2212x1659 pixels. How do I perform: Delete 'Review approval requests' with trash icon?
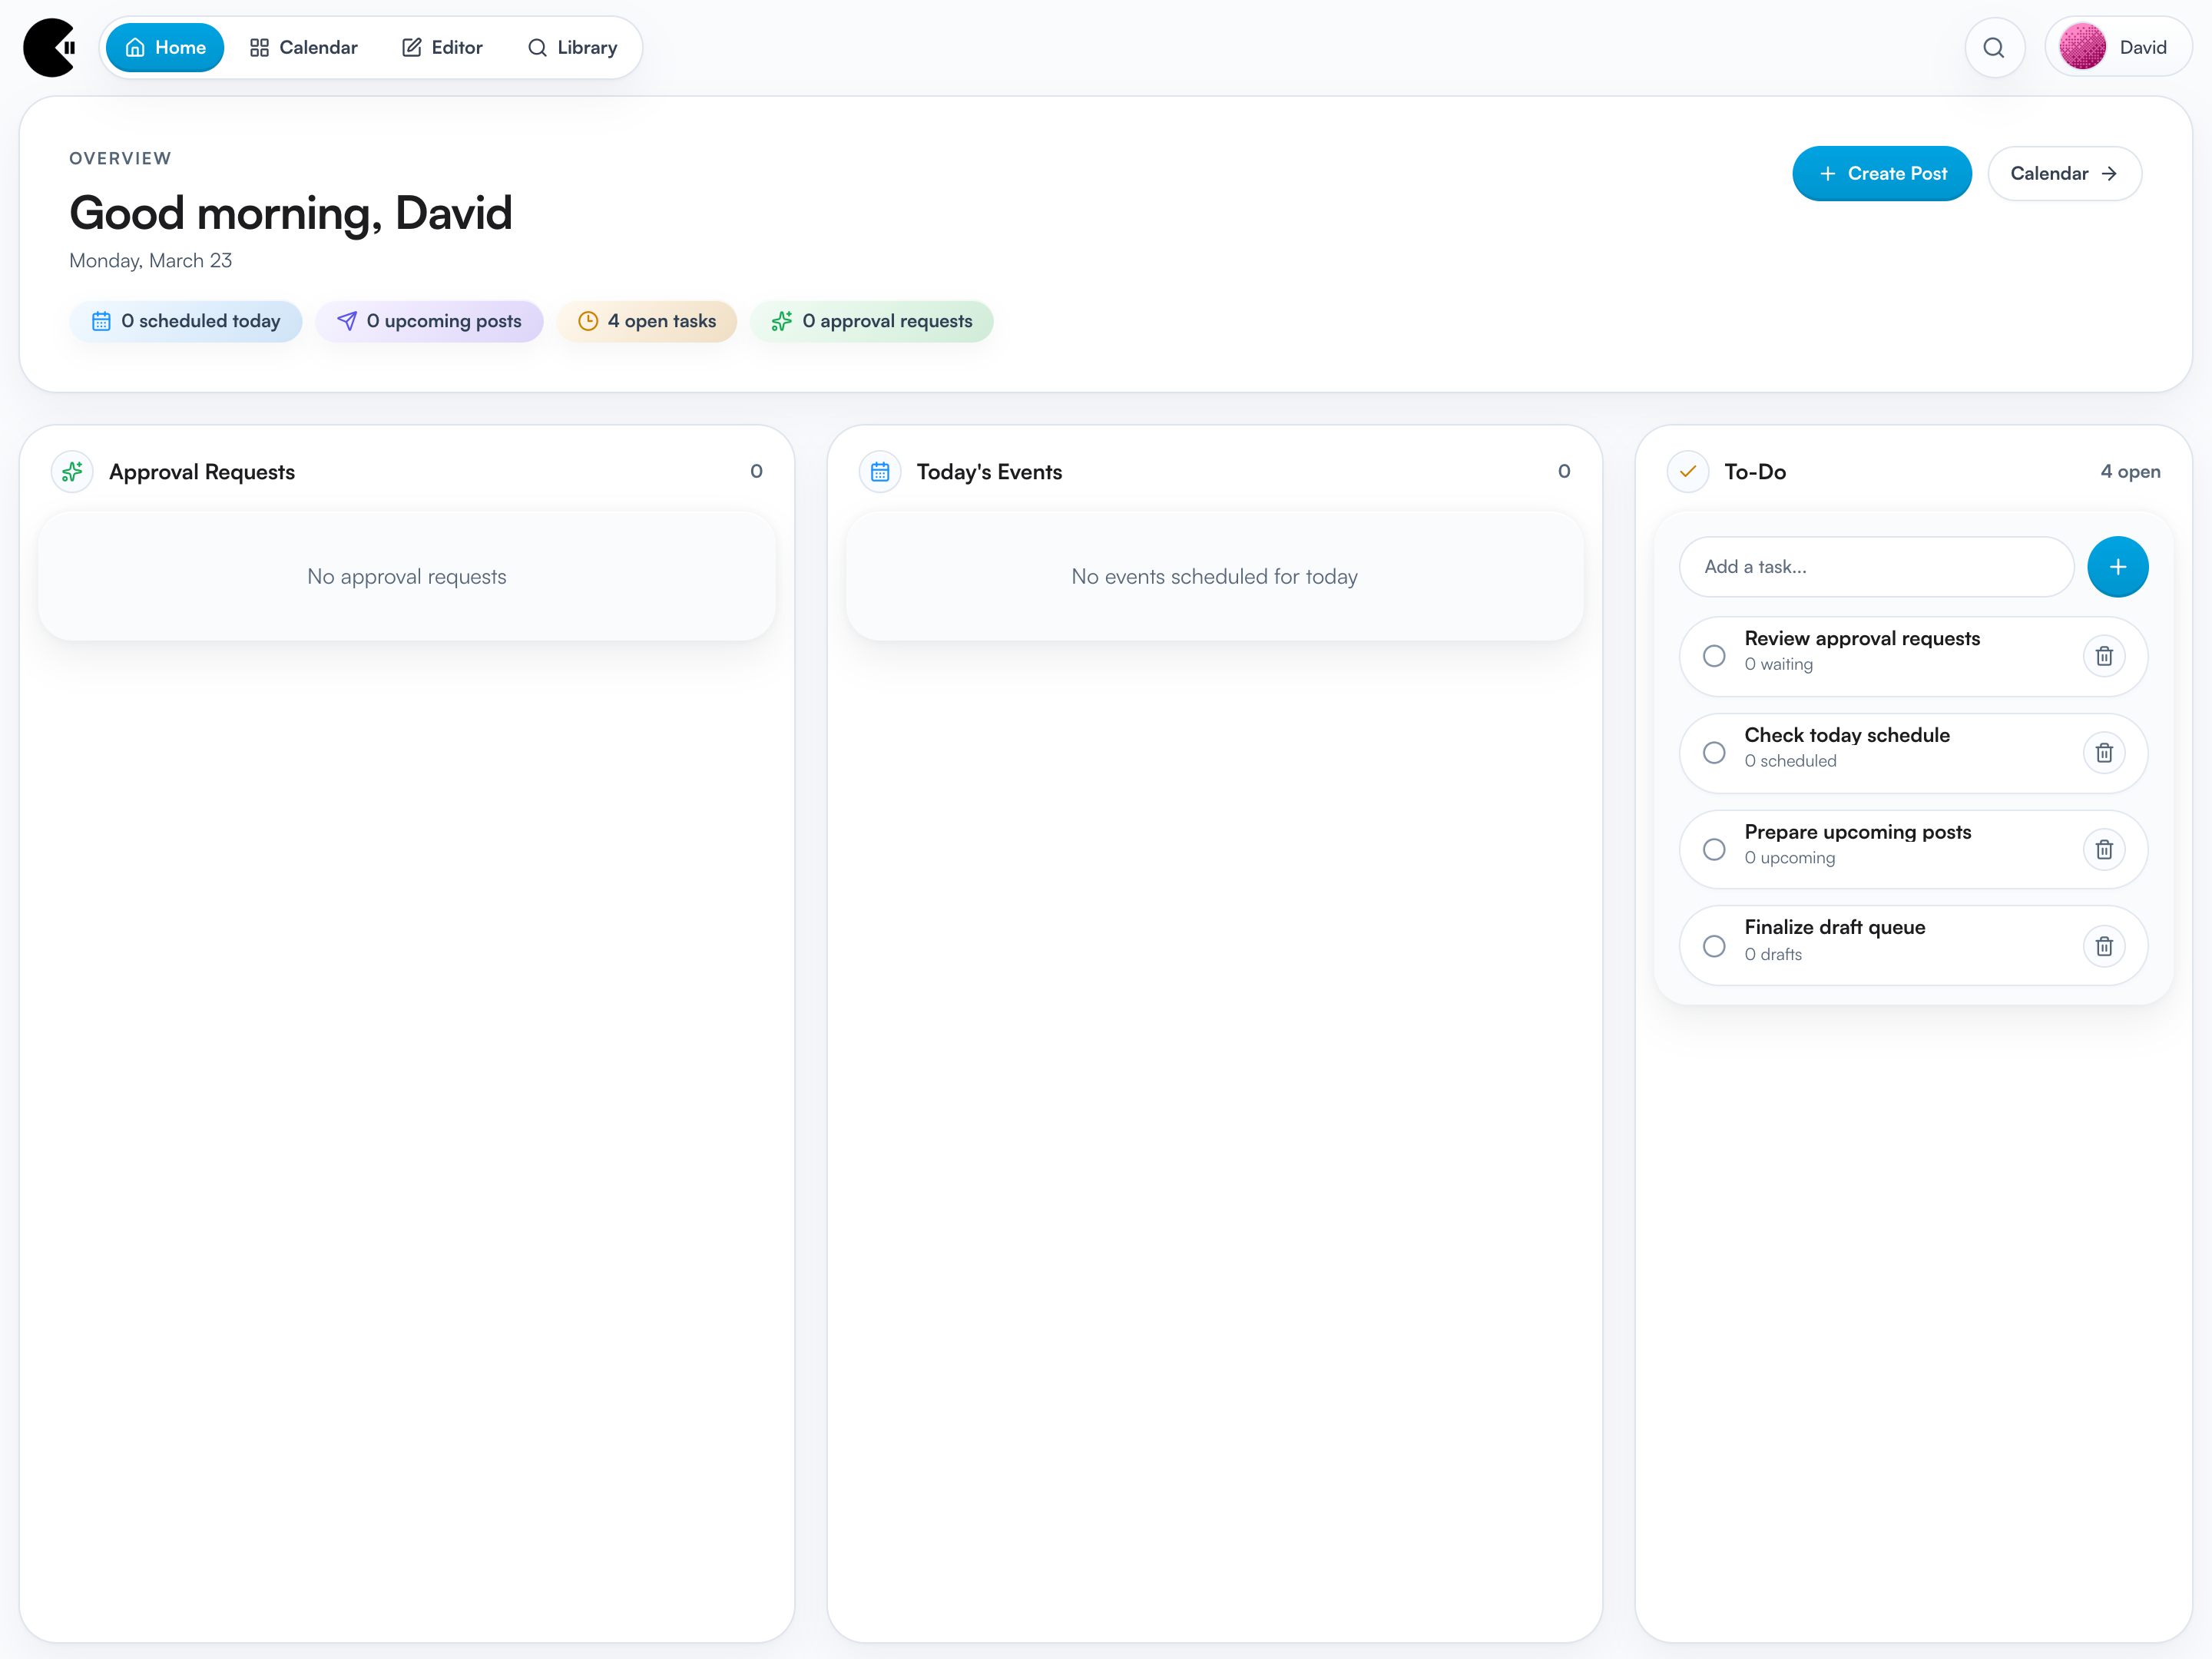(2104, 655)
